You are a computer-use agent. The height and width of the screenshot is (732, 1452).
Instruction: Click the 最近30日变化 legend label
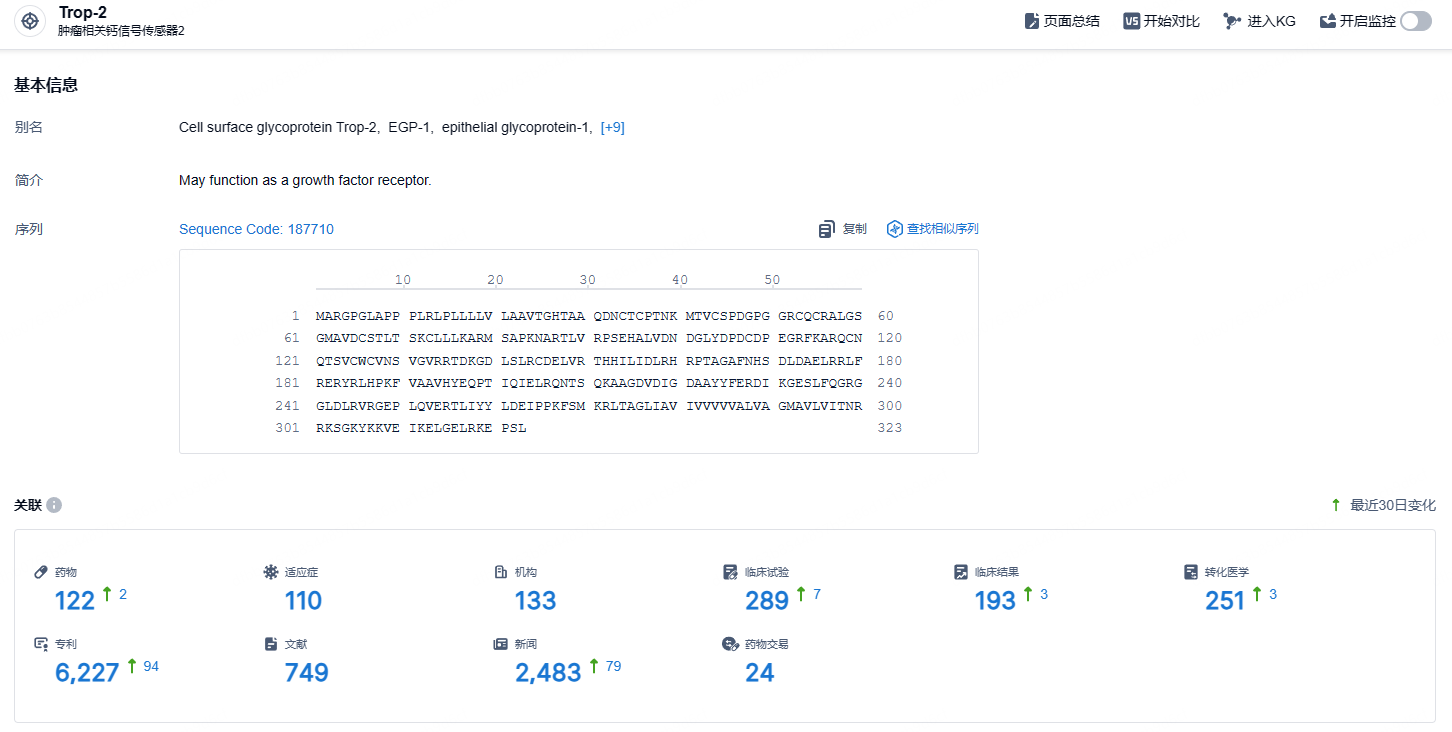click(1393, 505)
